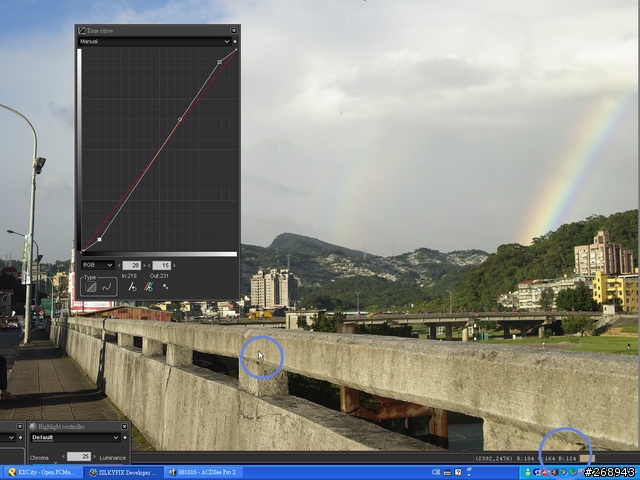Click the add-taste icon beside the Manual preset
The height and width of the screenshot is (480, 640).
(x=235, y=42)
